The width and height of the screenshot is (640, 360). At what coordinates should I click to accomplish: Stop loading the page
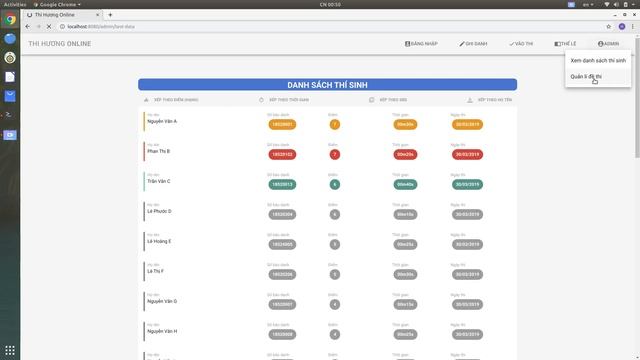coord(49,27)
